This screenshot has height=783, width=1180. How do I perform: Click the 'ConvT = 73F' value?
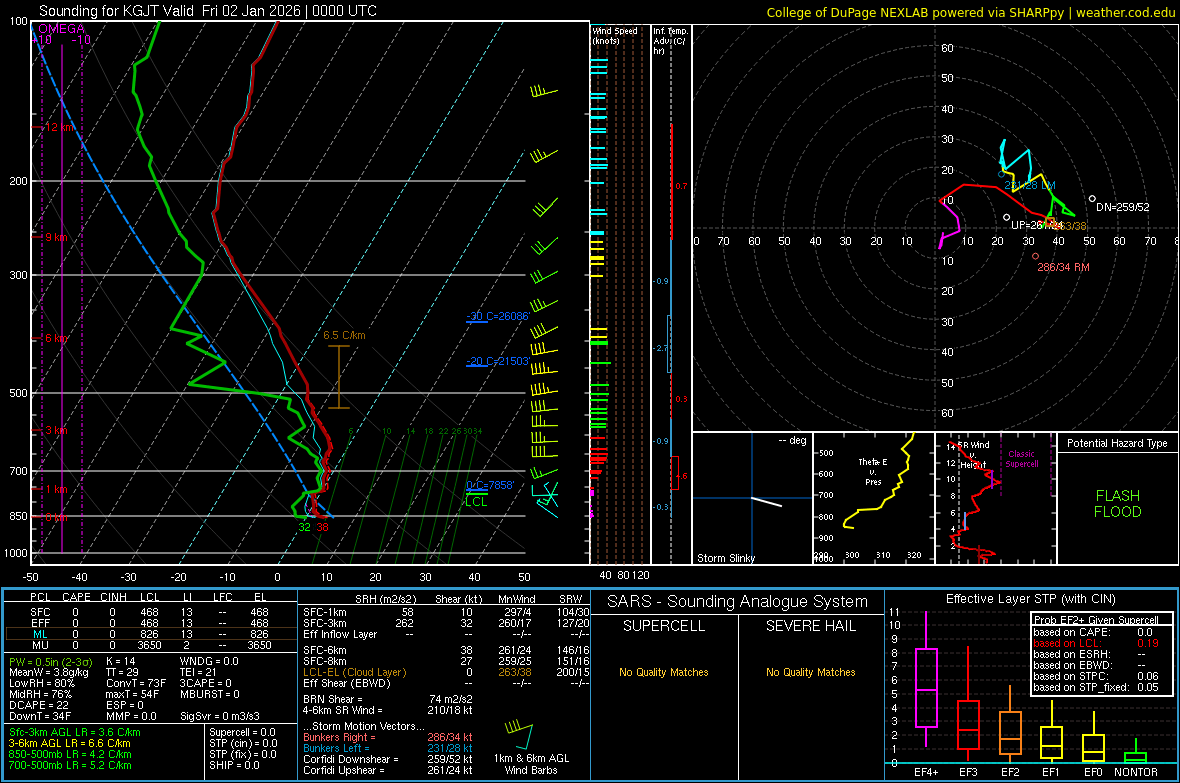tap(136, 684)
